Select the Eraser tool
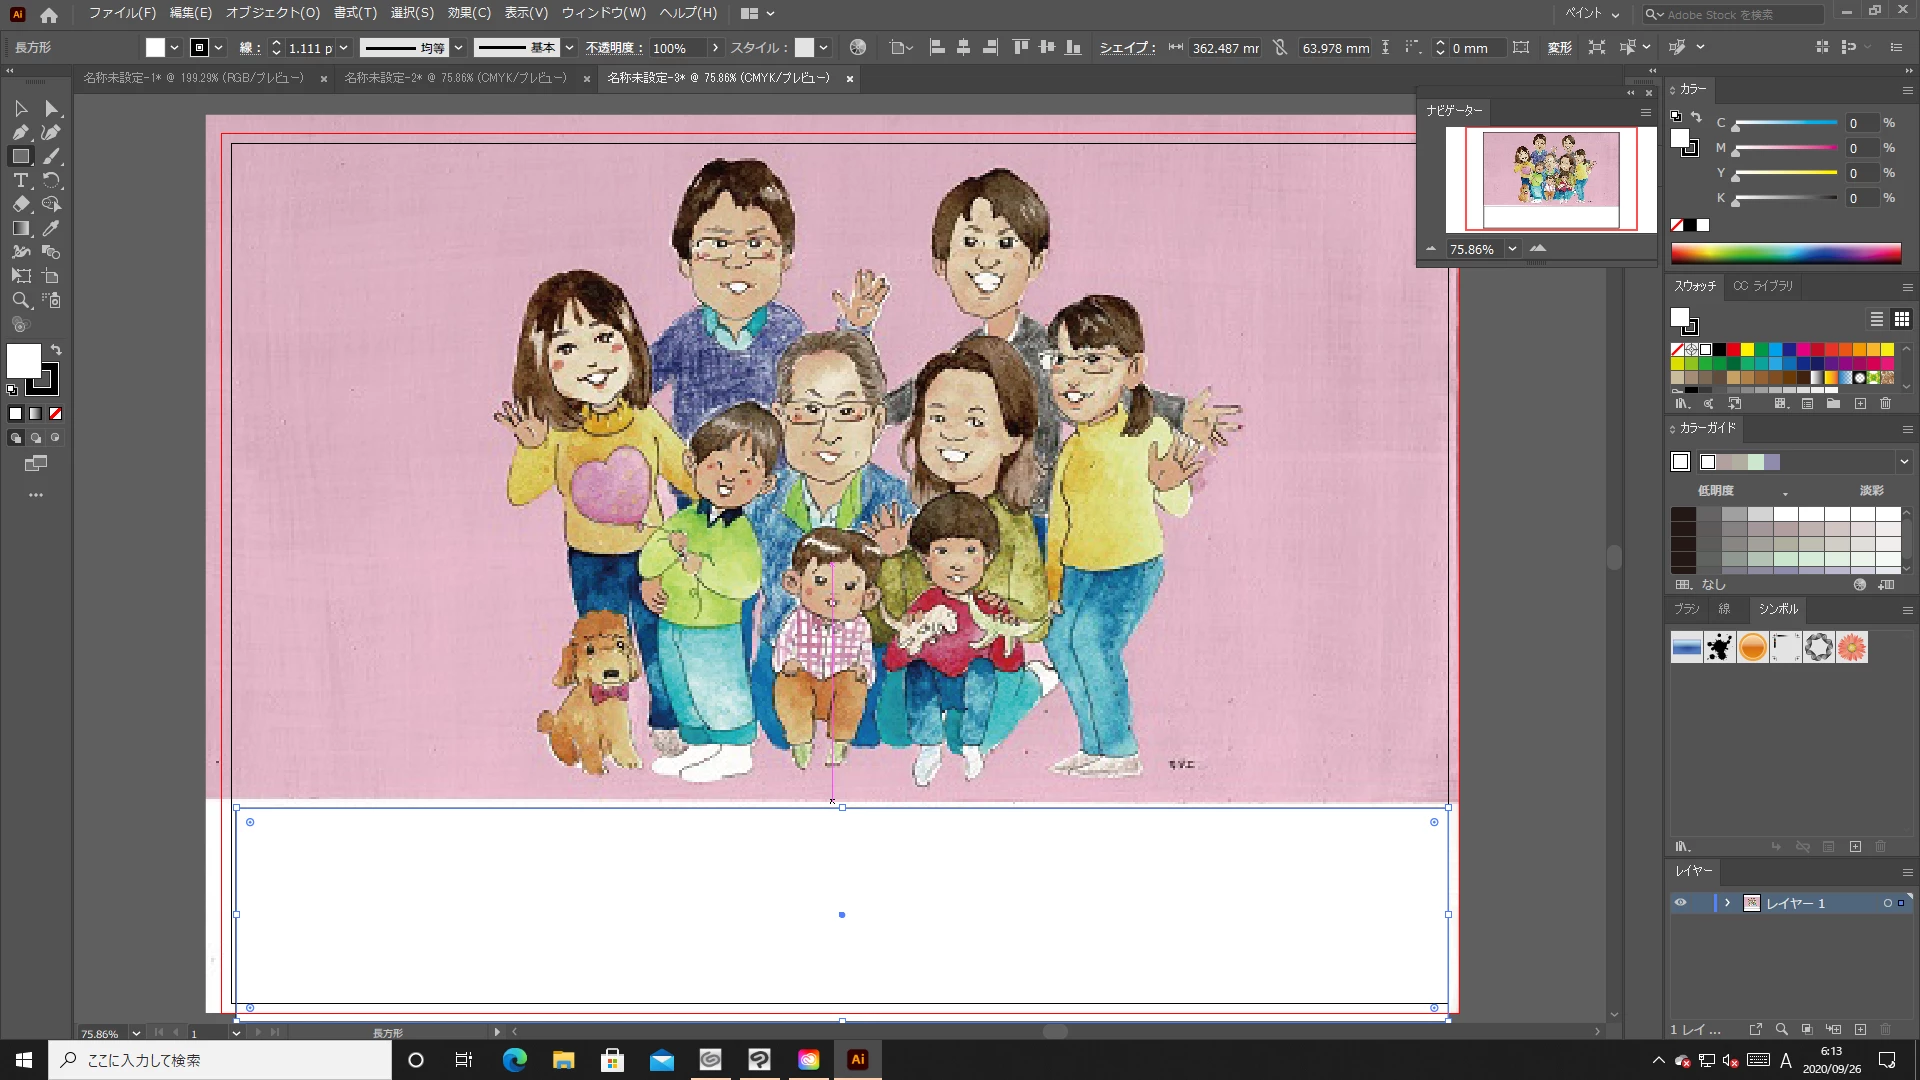Image resolution: width=1920 pixels, height=1080 pixels. (x=20, y=204)
